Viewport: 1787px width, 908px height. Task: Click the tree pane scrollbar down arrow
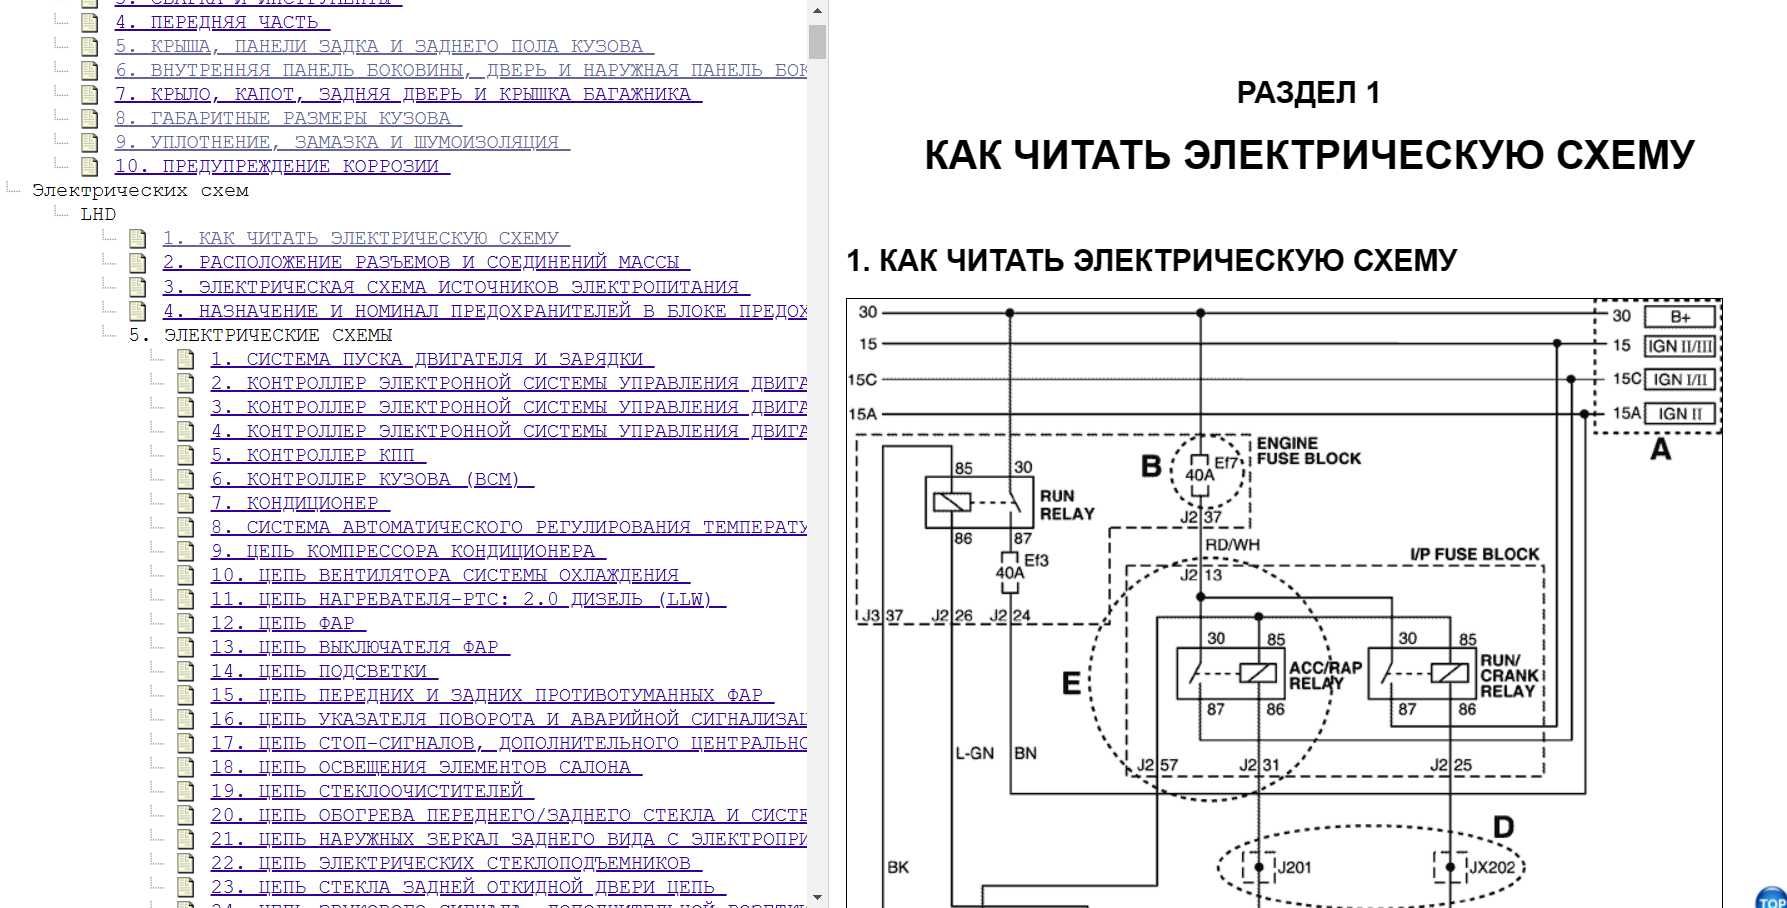(817, 897)
